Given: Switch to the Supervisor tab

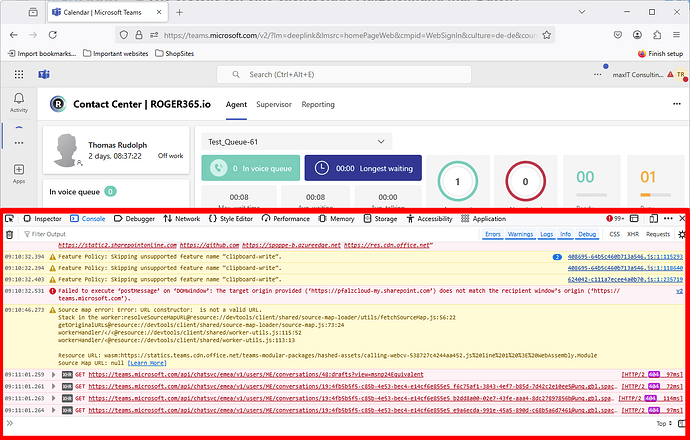Looking at the screenshot, I should (274, 104).
